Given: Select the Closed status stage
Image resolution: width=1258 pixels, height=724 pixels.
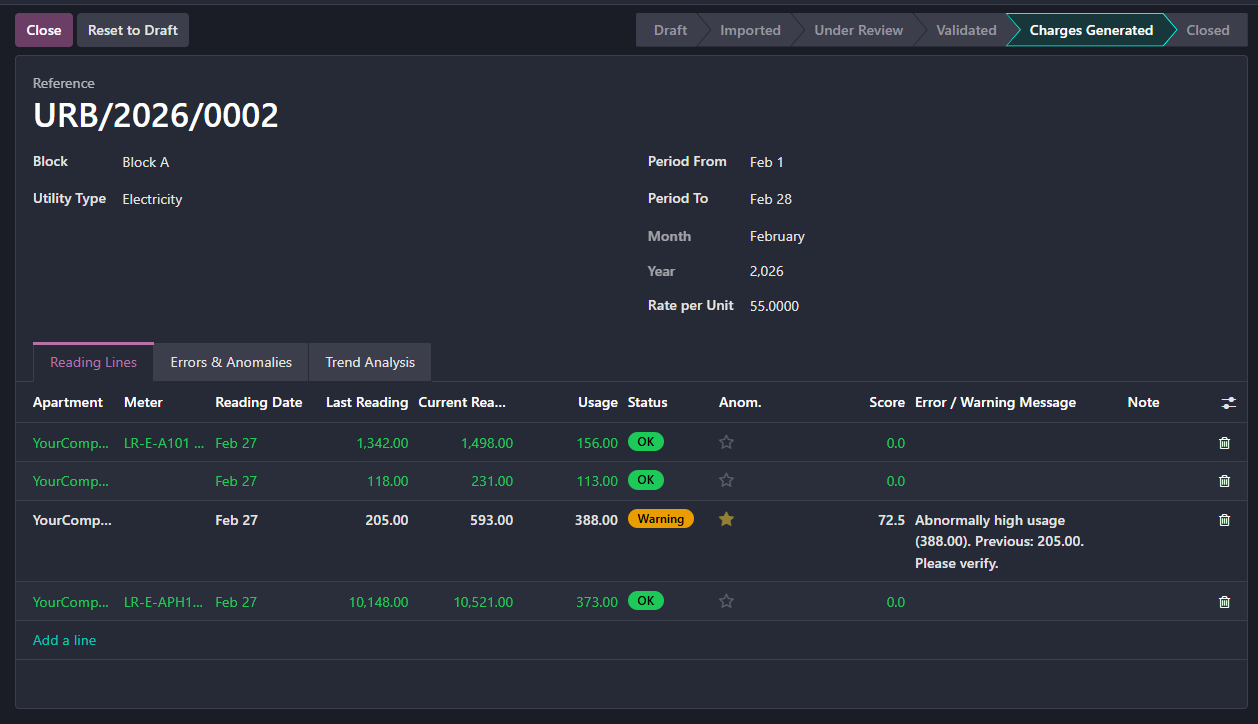Looking at the screenshot, I should pos(1208,30).
